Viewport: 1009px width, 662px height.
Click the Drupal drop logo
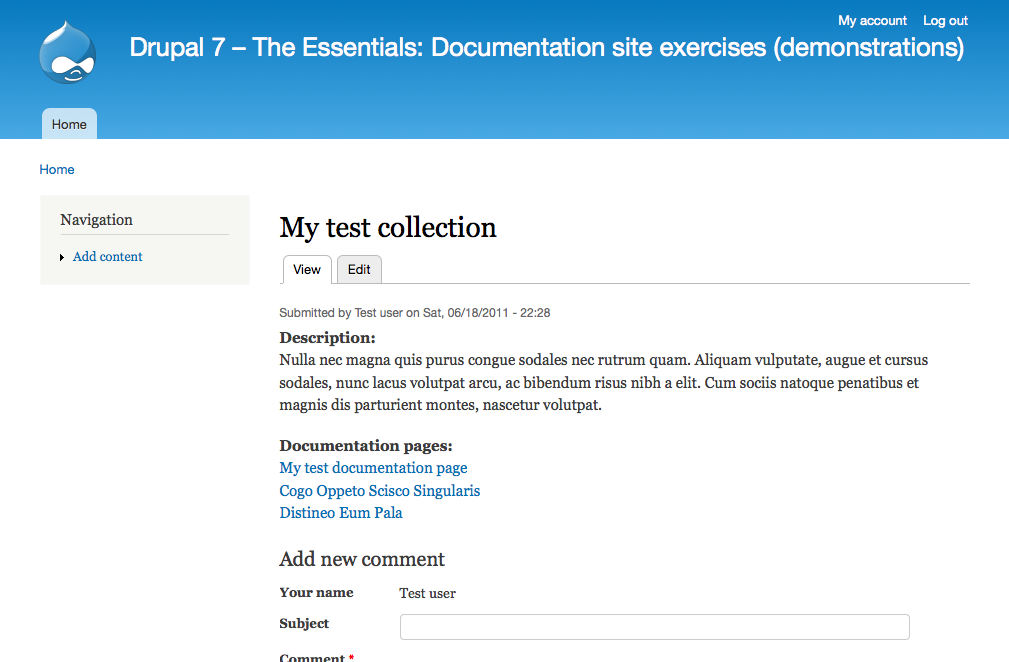[x=67, y=53]
